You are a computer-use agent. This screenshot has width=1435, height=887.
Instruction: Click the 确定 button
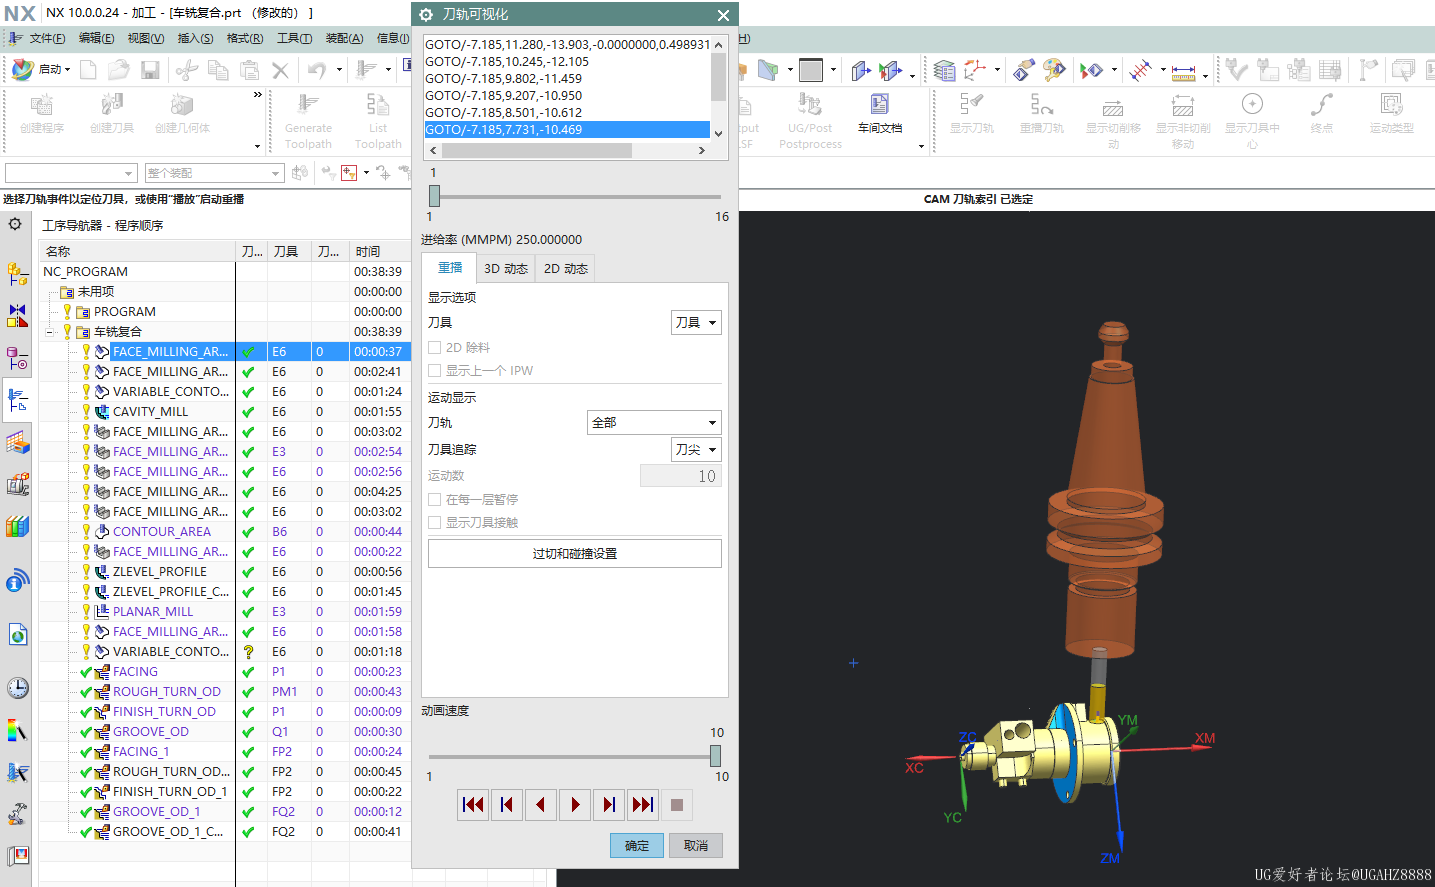[x=637, y=845]
